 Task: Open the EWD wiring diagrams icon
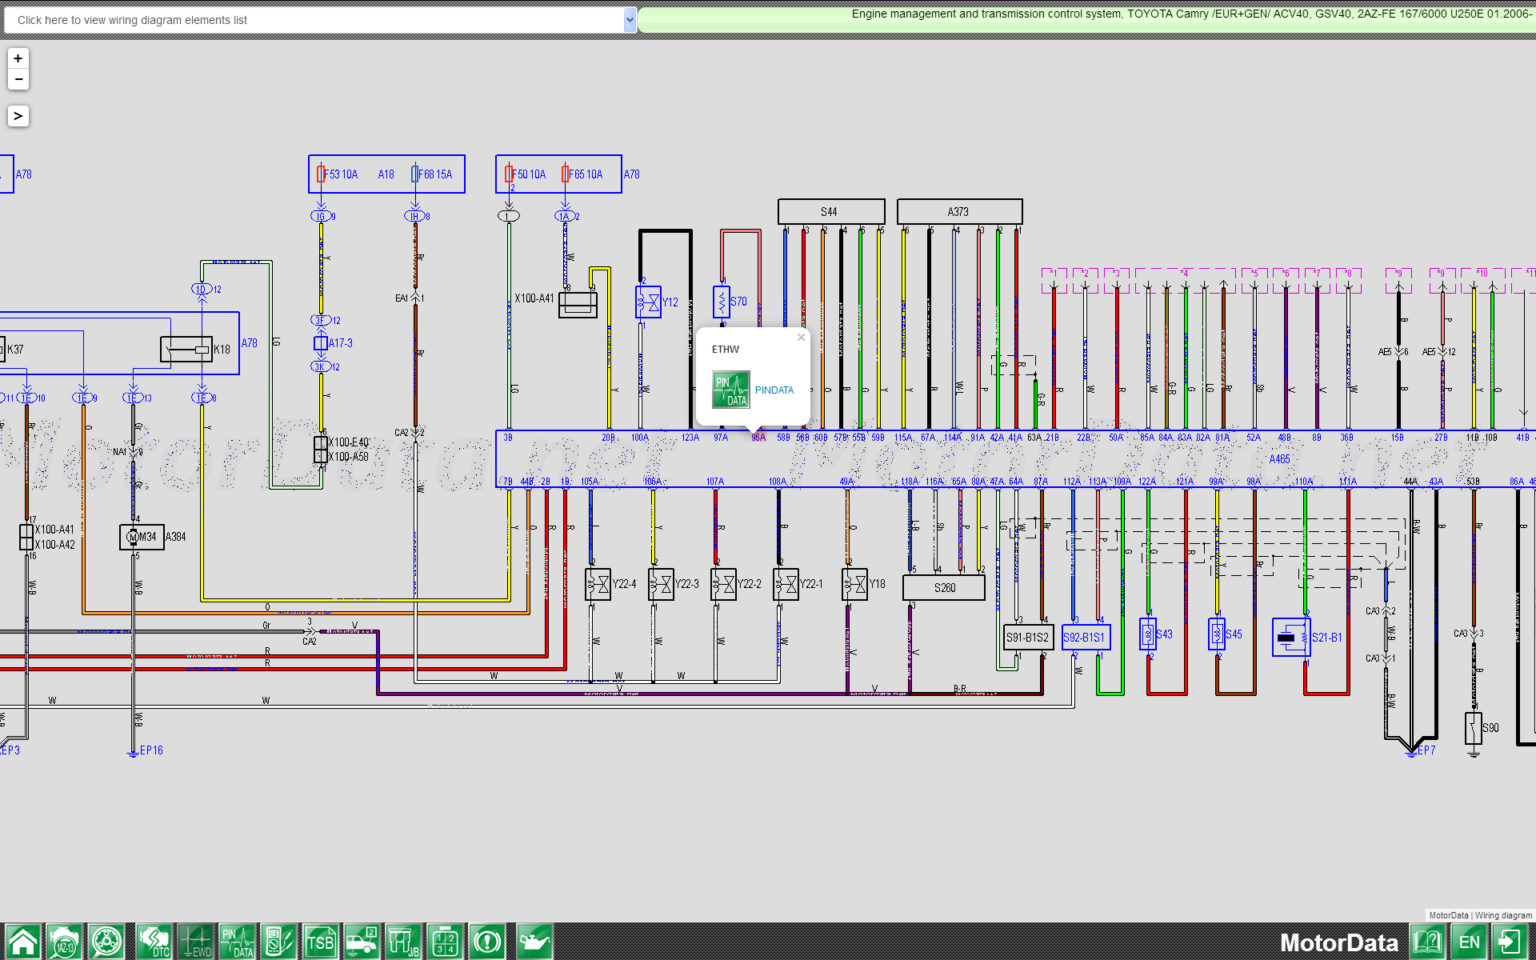coord(197,942)
